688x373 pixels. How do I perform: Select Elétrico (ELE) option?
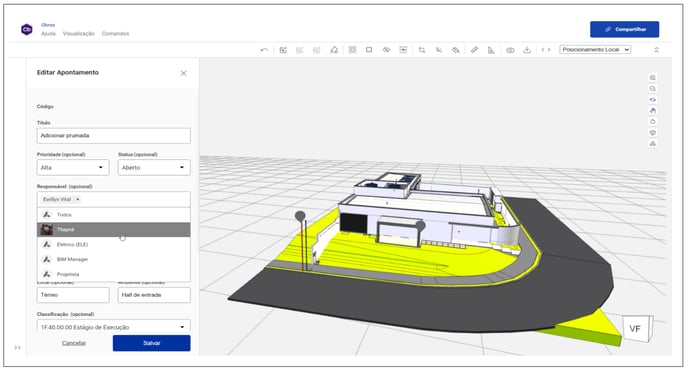pos(114,244)
